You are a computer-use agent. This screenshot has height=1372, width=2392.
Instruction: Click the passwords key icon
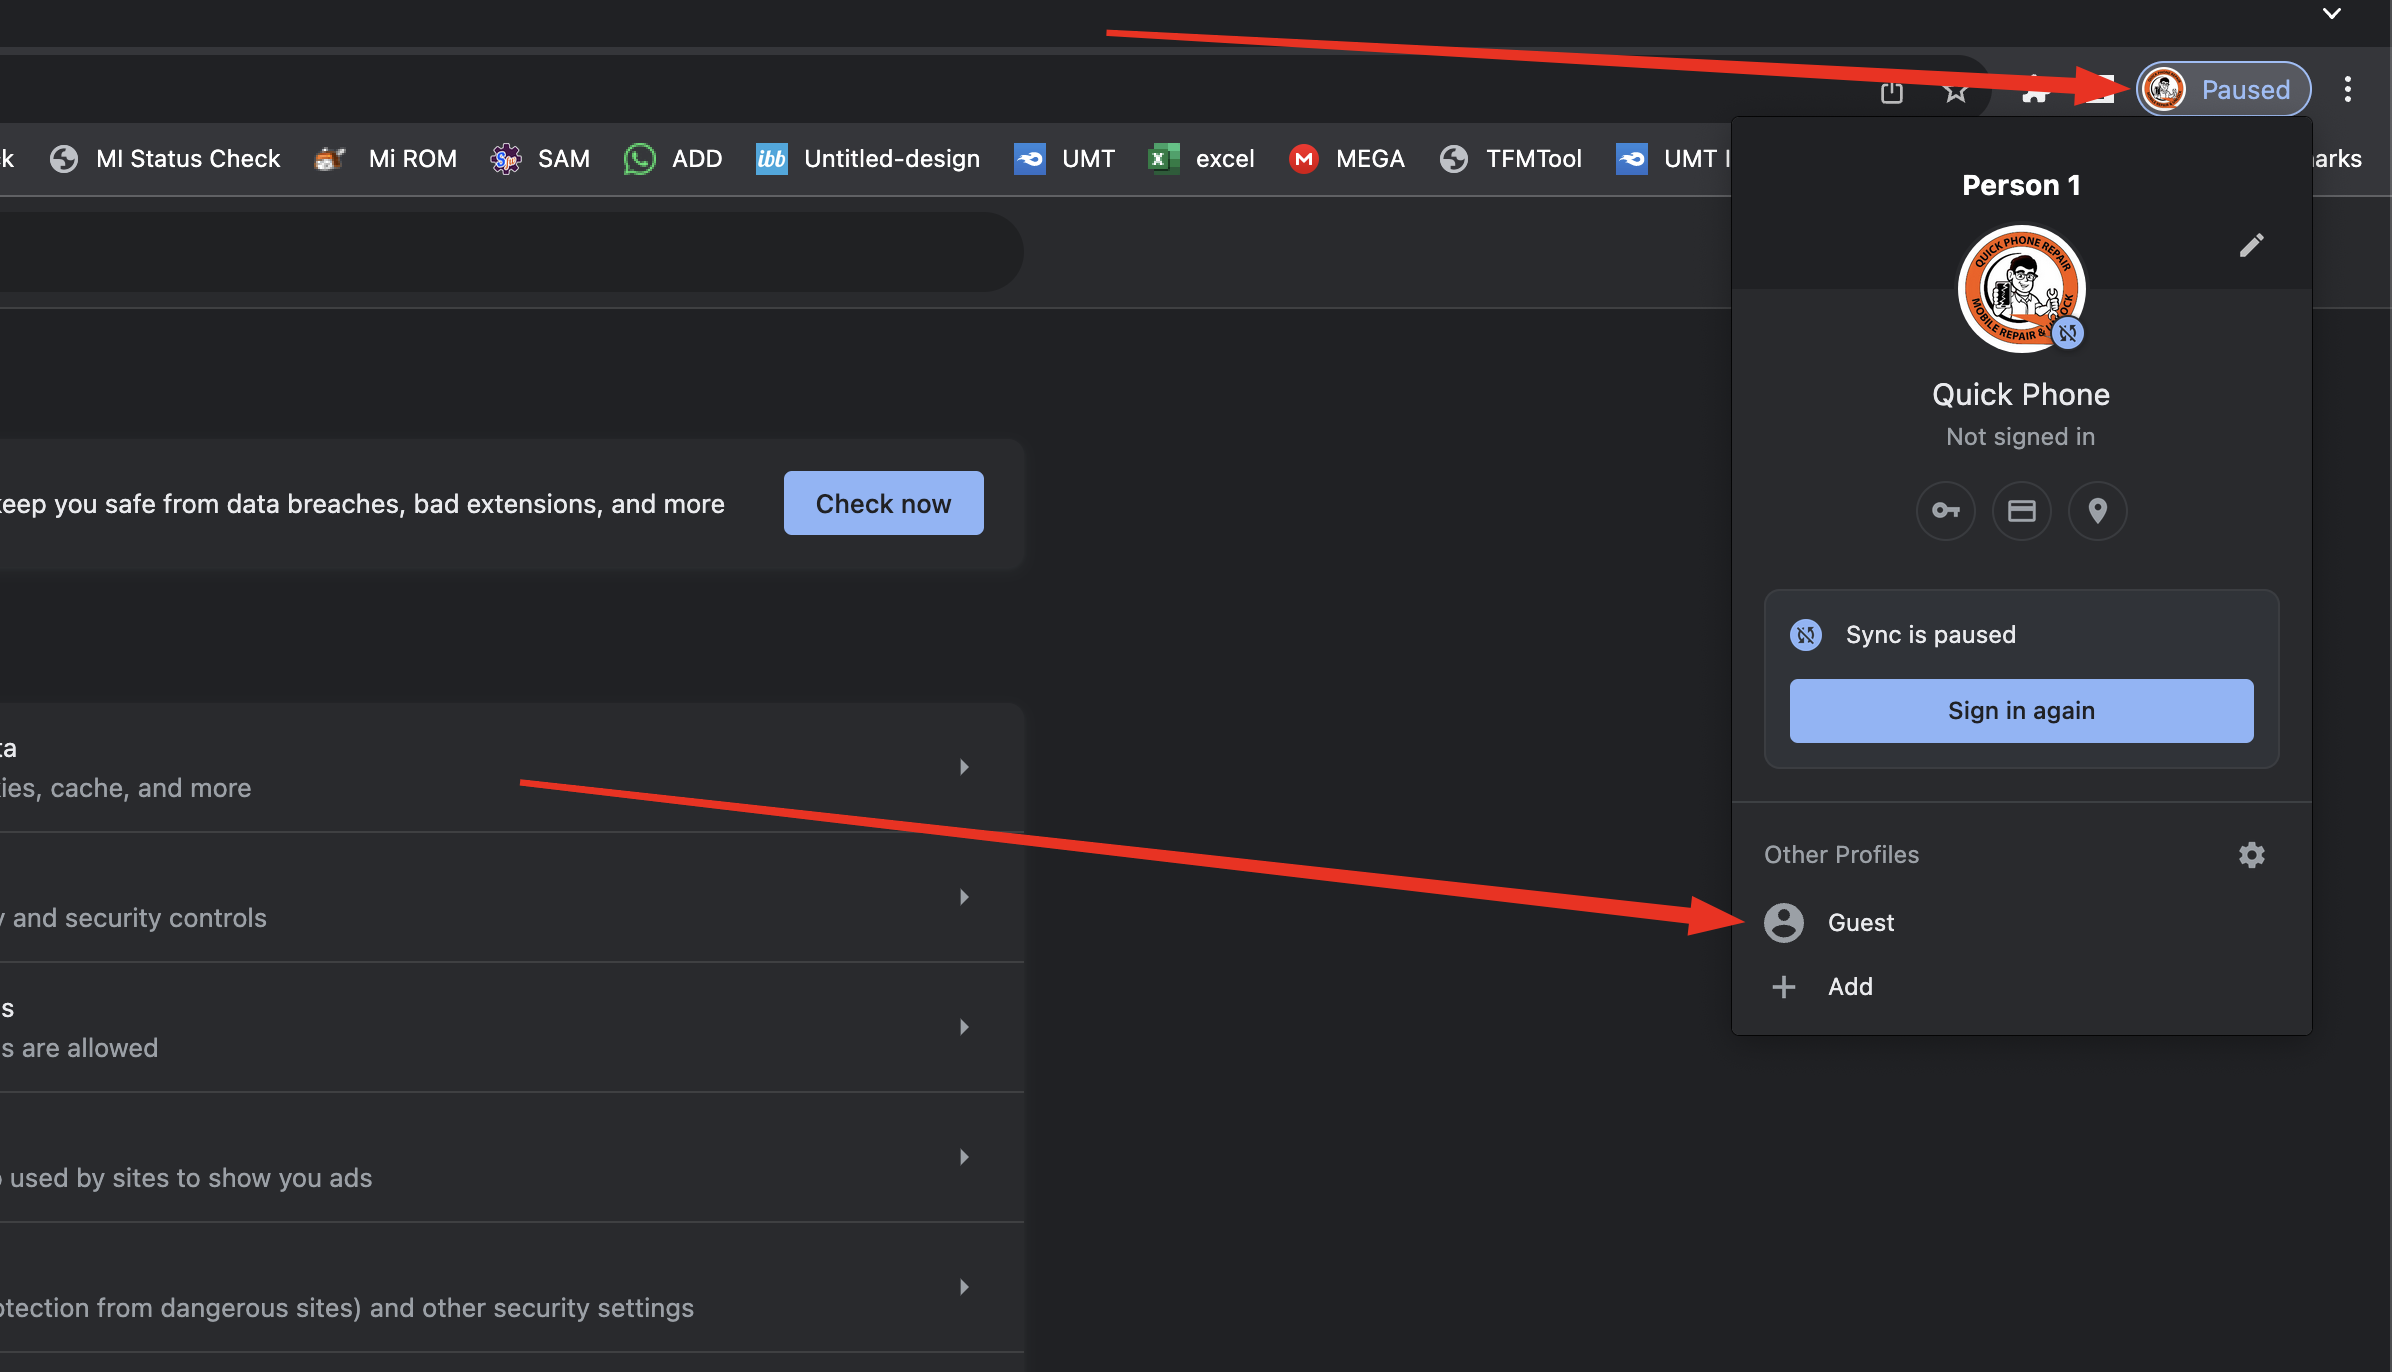pos(1945,511)
